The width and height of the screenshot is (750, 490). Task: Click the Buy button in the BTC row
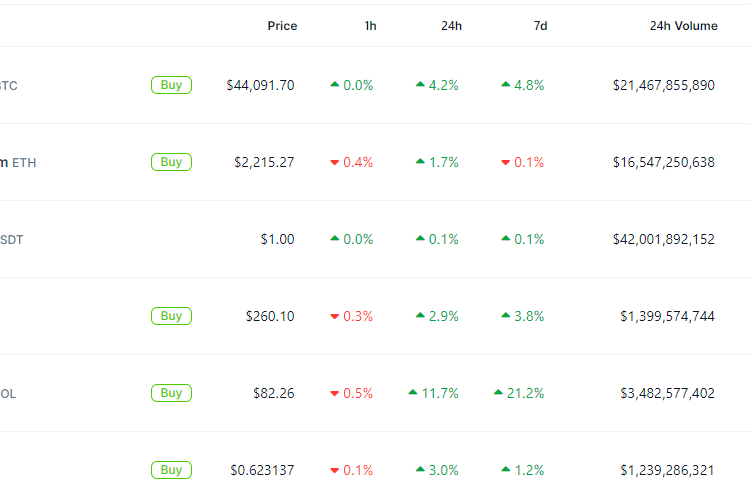(x=171, y=85)
